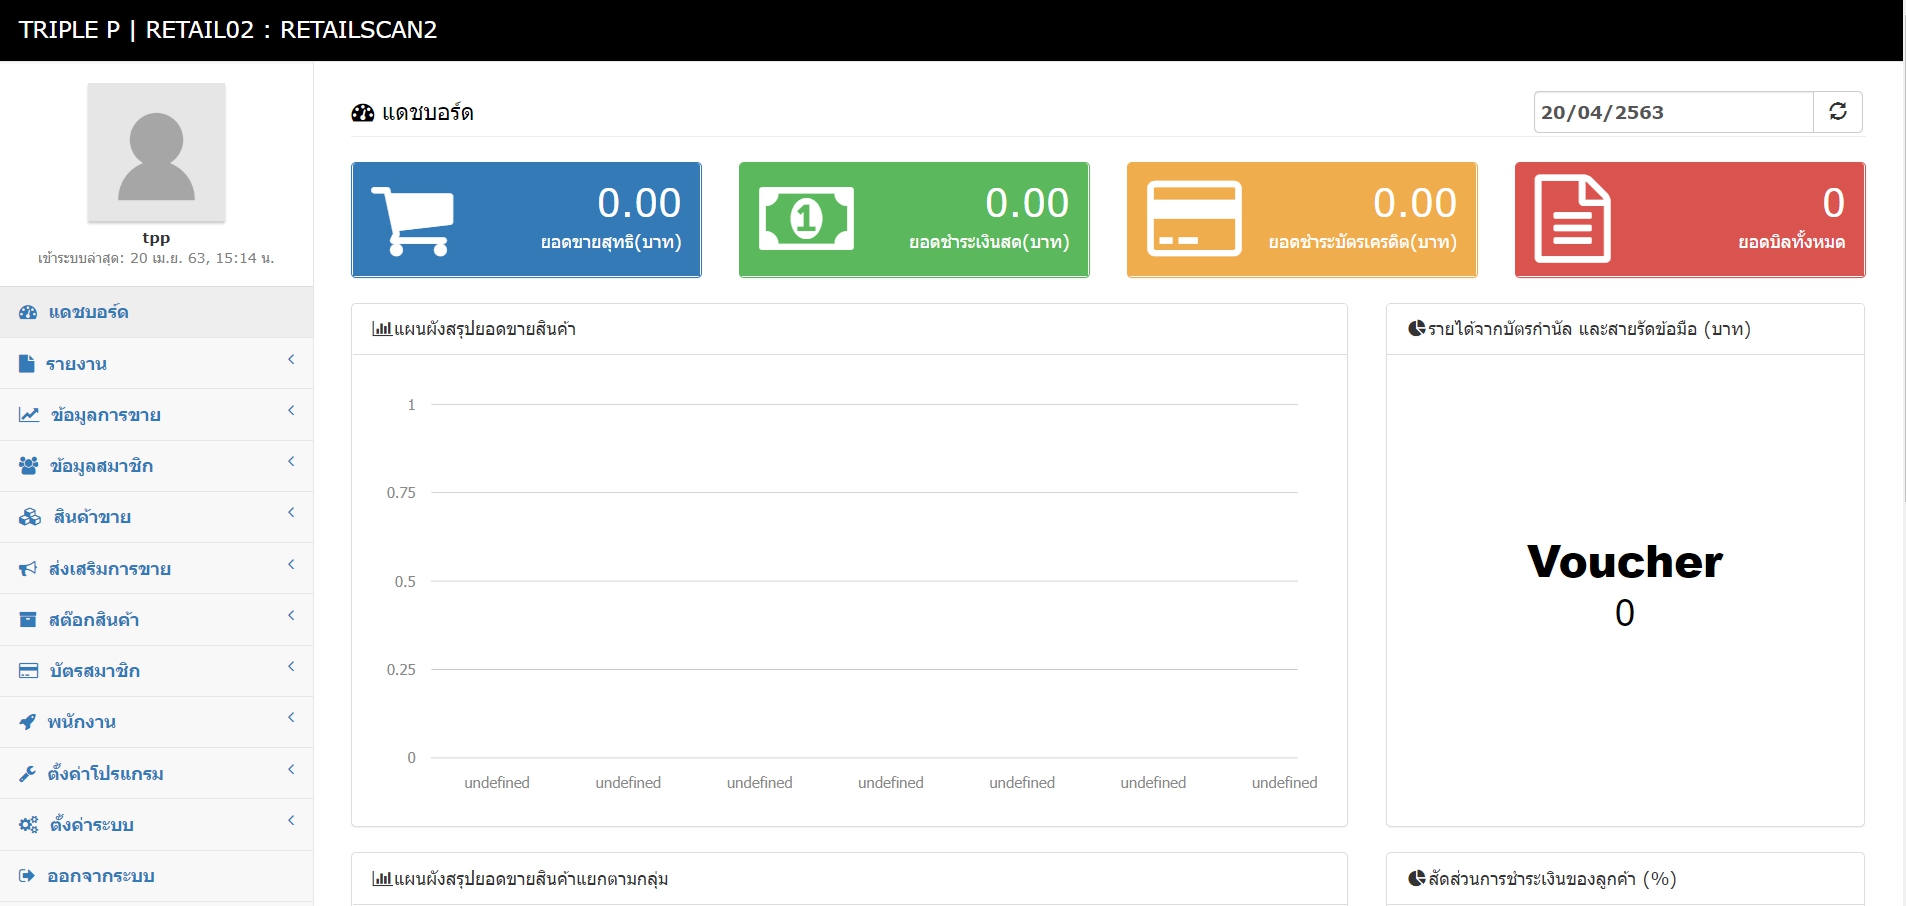Open the แดชบอร์ด sidebar menu item
Image resolution: width=1906 pixels, height=906 pixels.
point(156,312)
